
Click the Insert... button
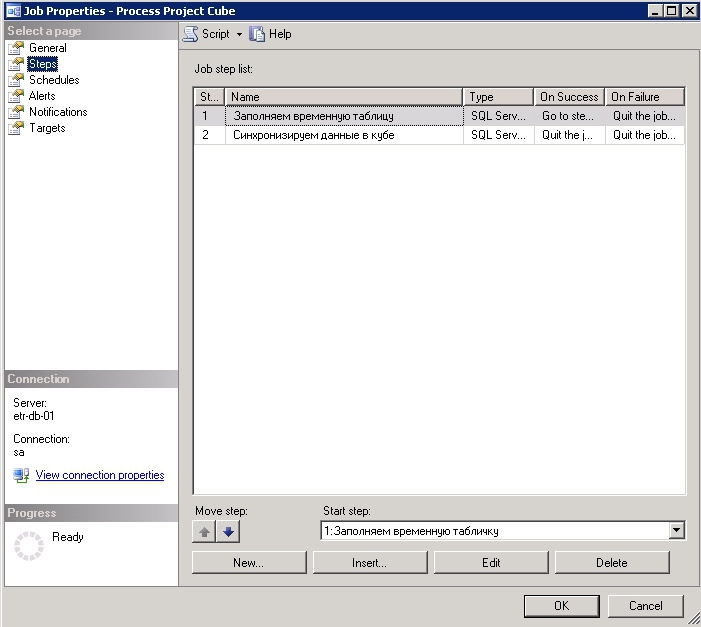[370, 563]
